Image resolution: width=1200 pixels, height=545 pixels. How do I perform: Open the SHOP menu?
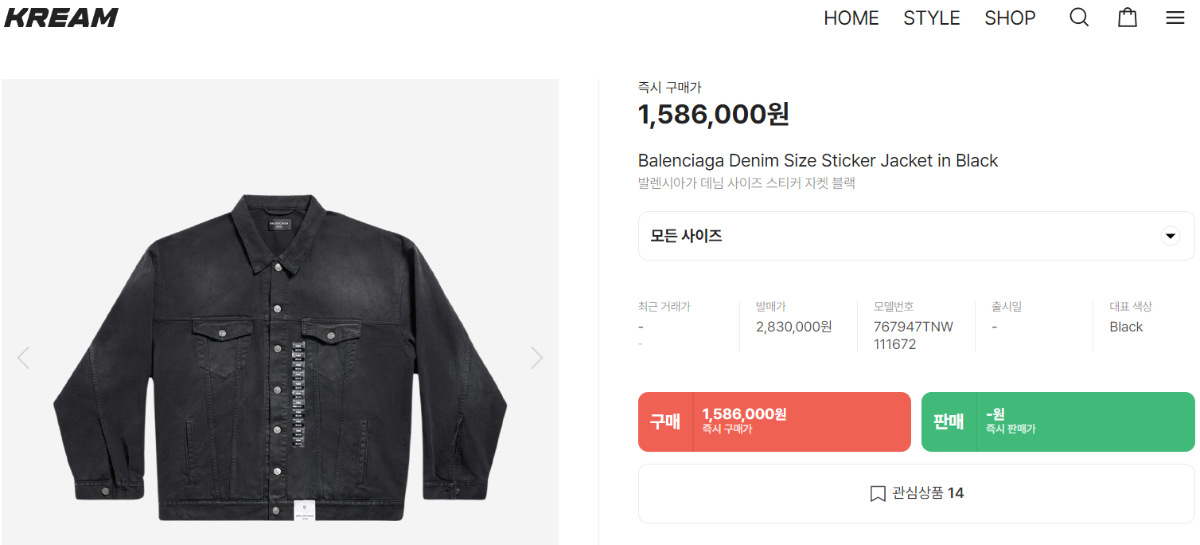(x=1010, y=18)
